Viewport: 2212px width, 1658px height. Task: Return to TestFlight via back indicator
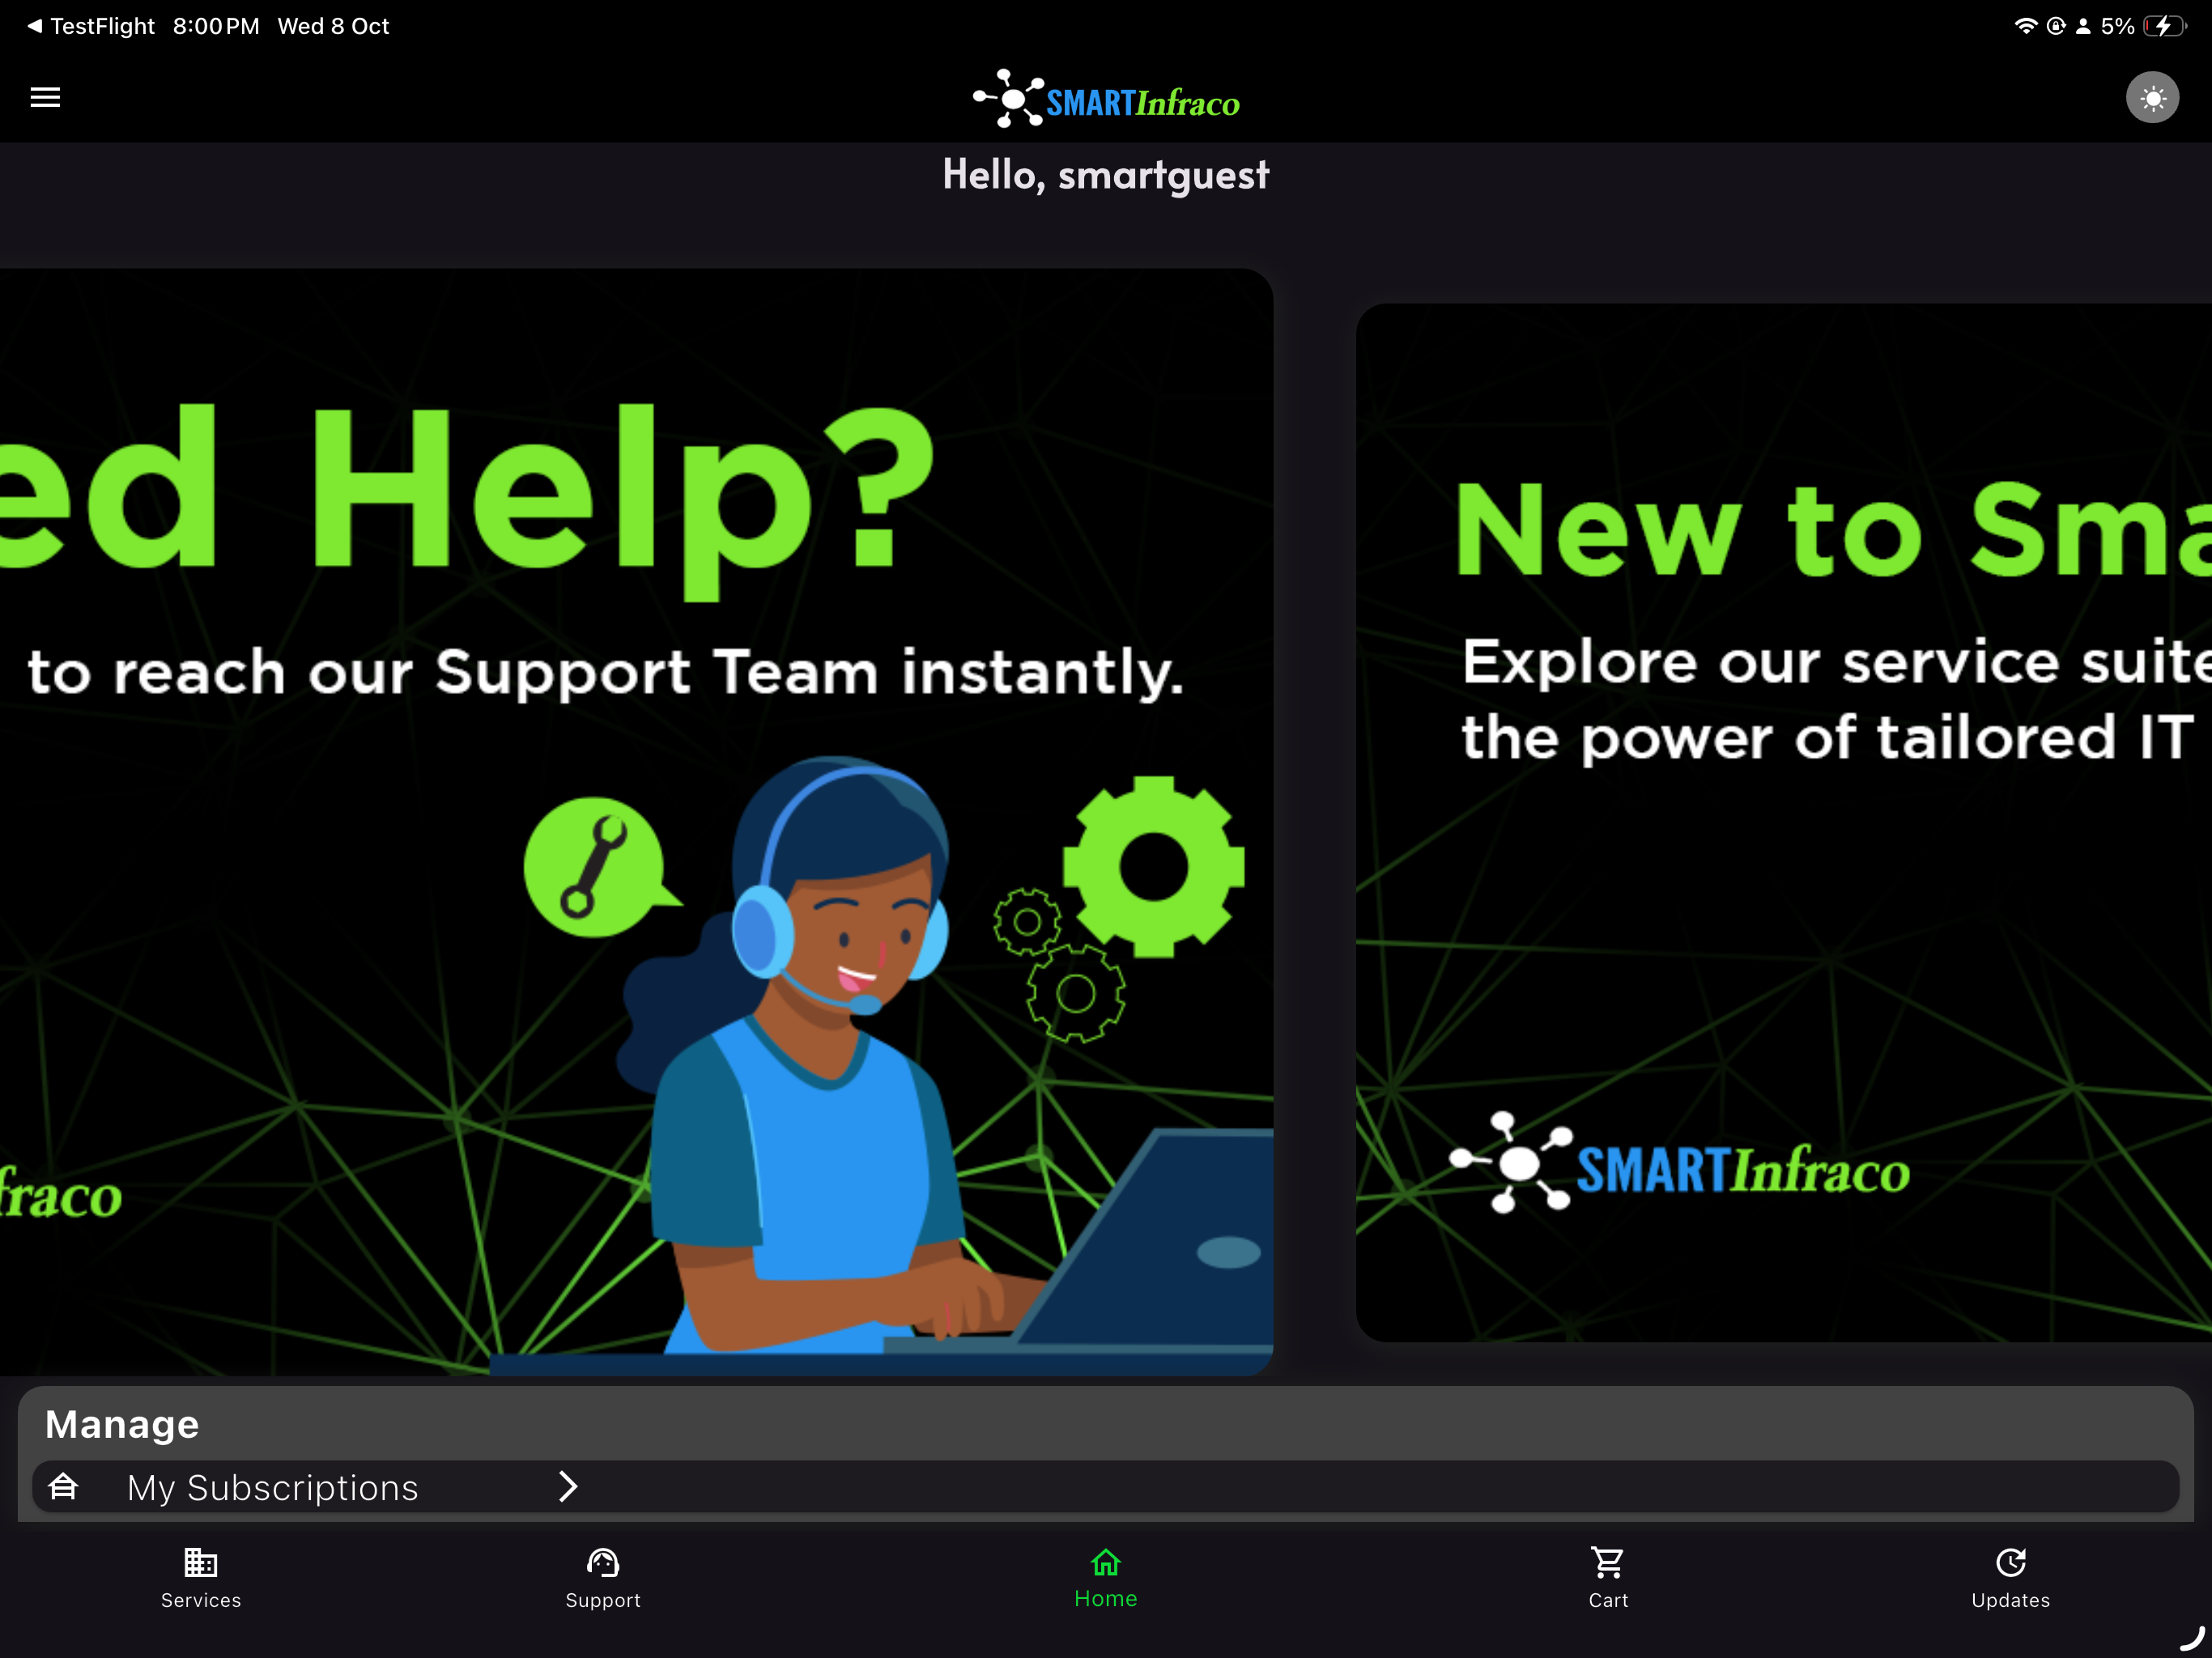(x=91, y=26)
